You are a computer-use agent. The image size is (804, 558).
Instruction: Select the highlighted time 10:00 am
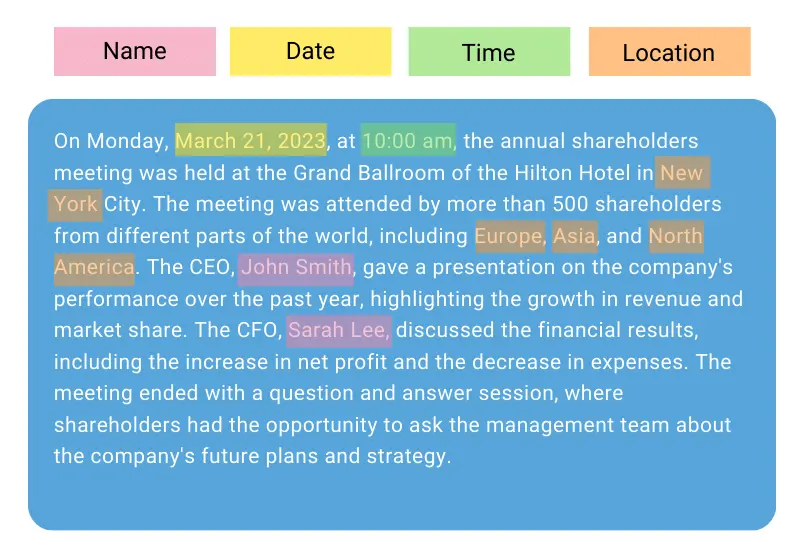[408, 141]
